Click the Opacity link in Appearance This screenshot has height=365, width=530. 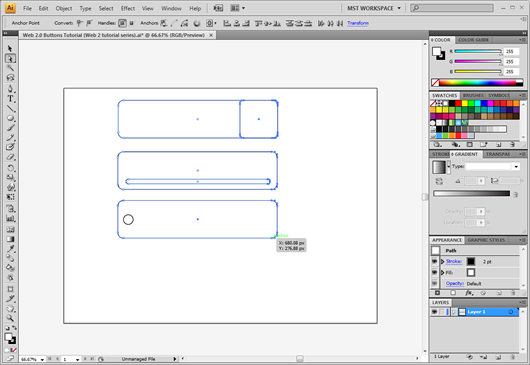[455, 283]
